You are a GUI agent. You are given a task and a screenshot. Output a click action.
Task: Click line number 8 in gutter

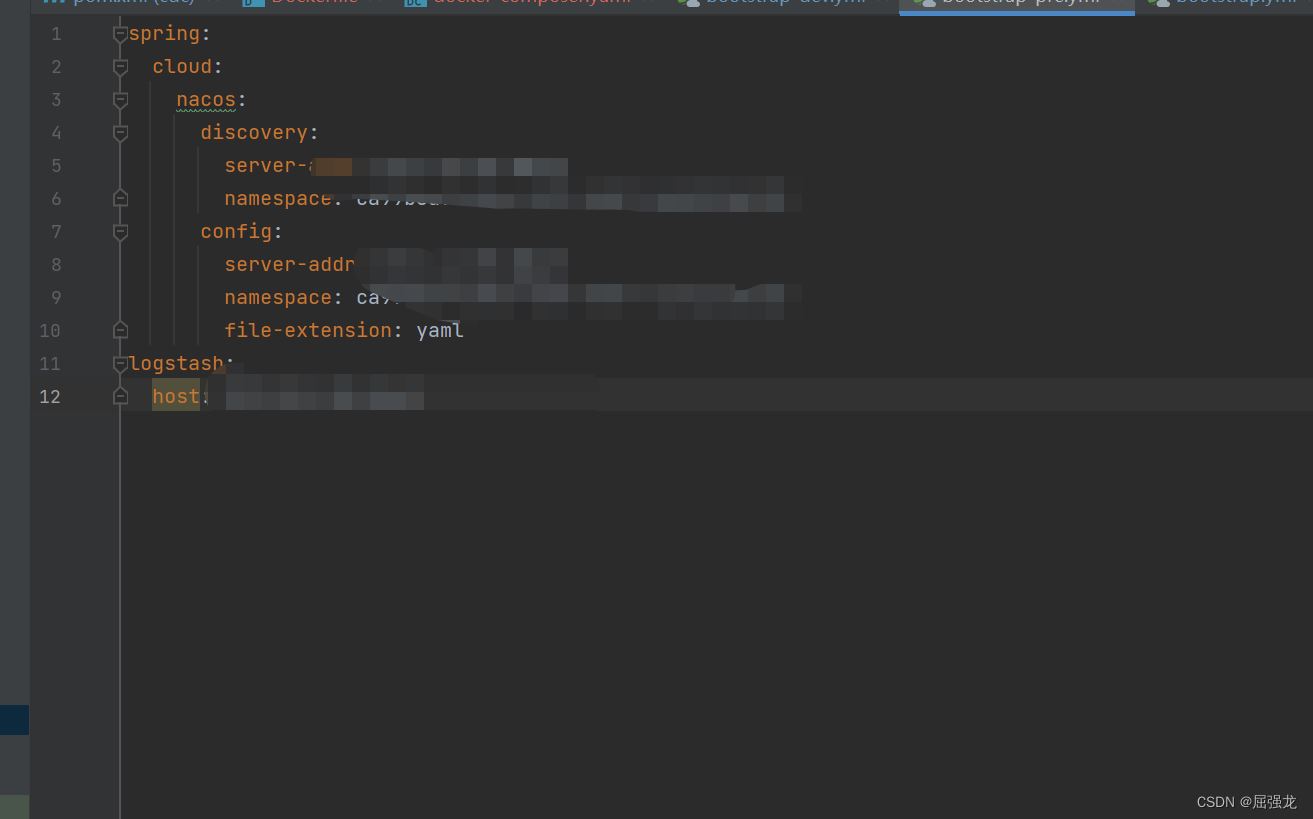[x=56, y=265]
